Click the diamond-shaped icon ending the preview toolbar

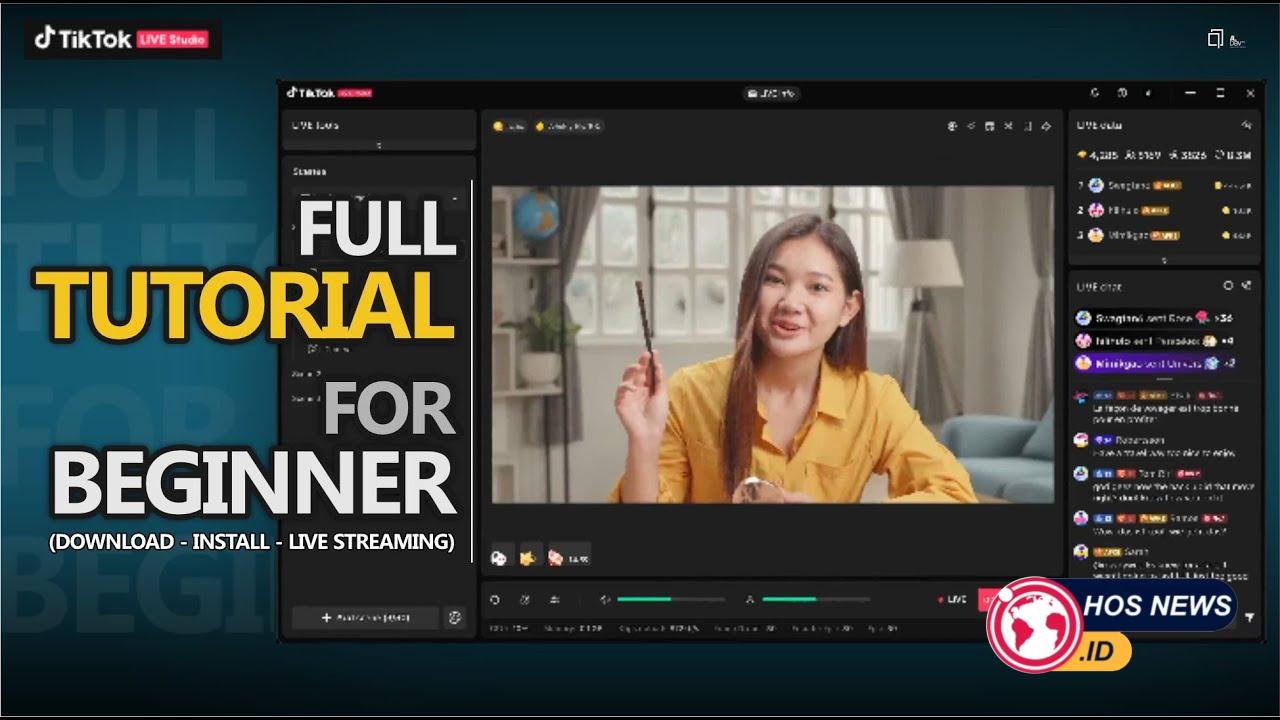(x=1046, y=126)
